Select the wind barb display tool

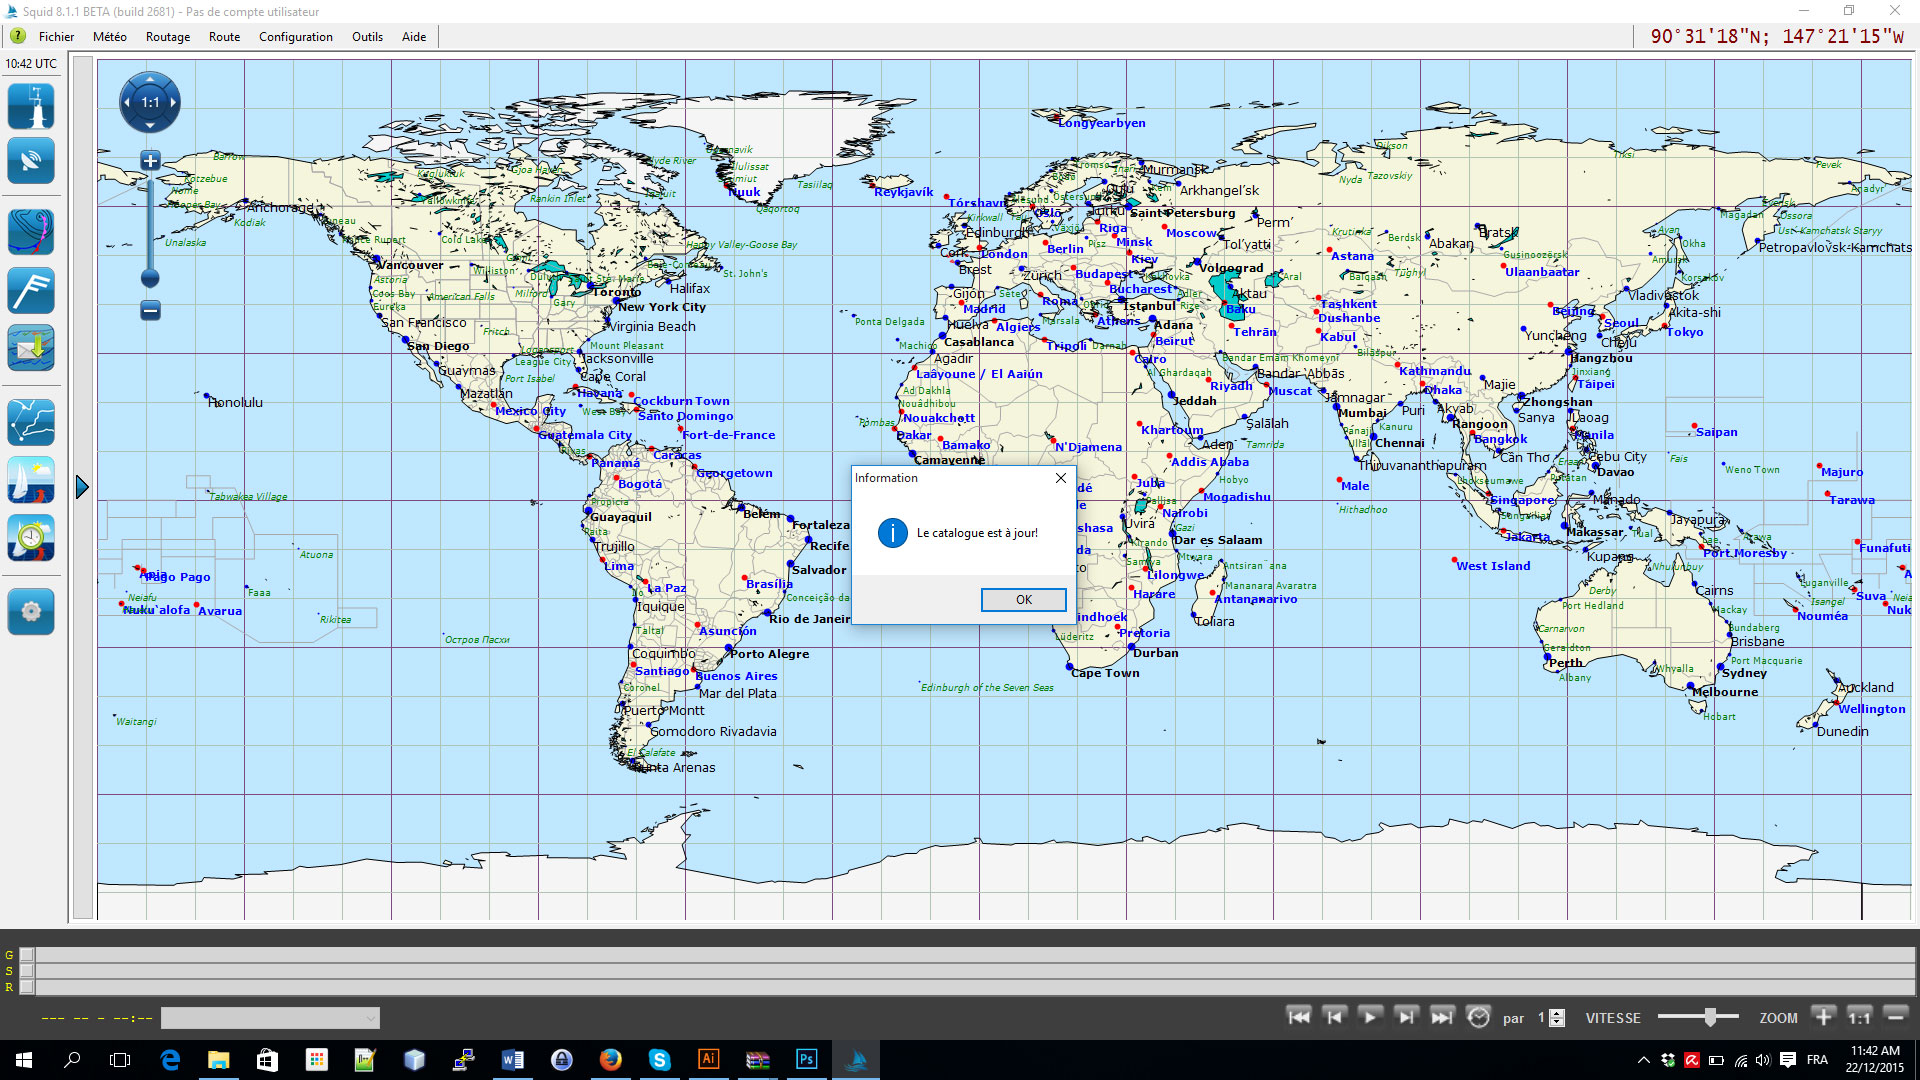coord(31,291)
